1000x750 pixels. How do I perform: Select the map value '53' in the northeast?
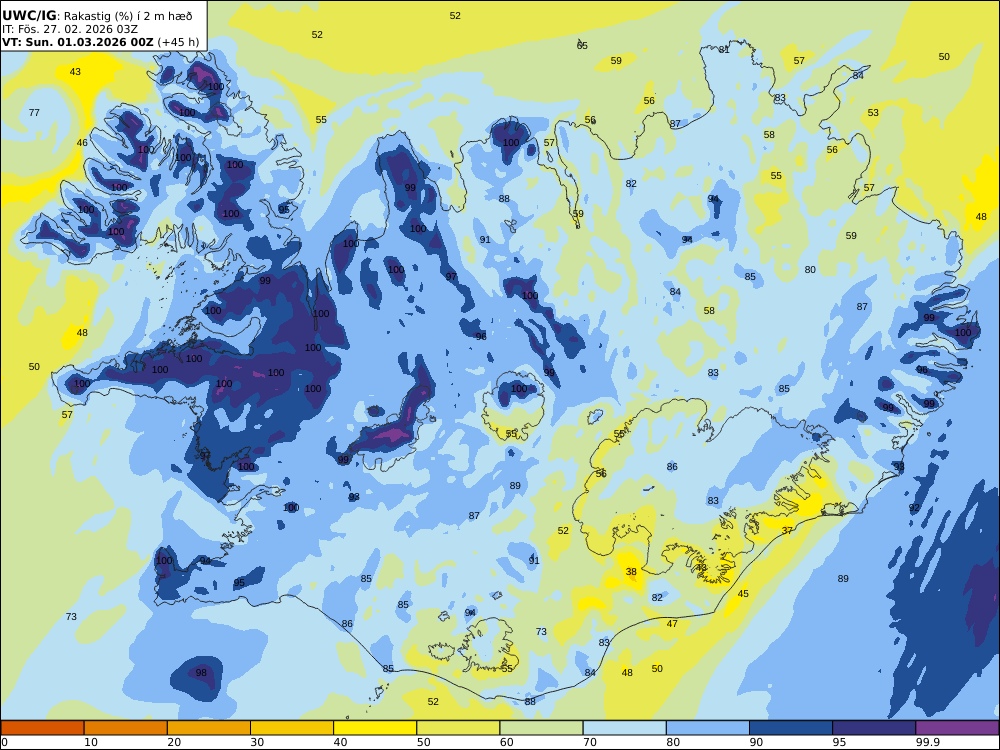pos(873,112)
